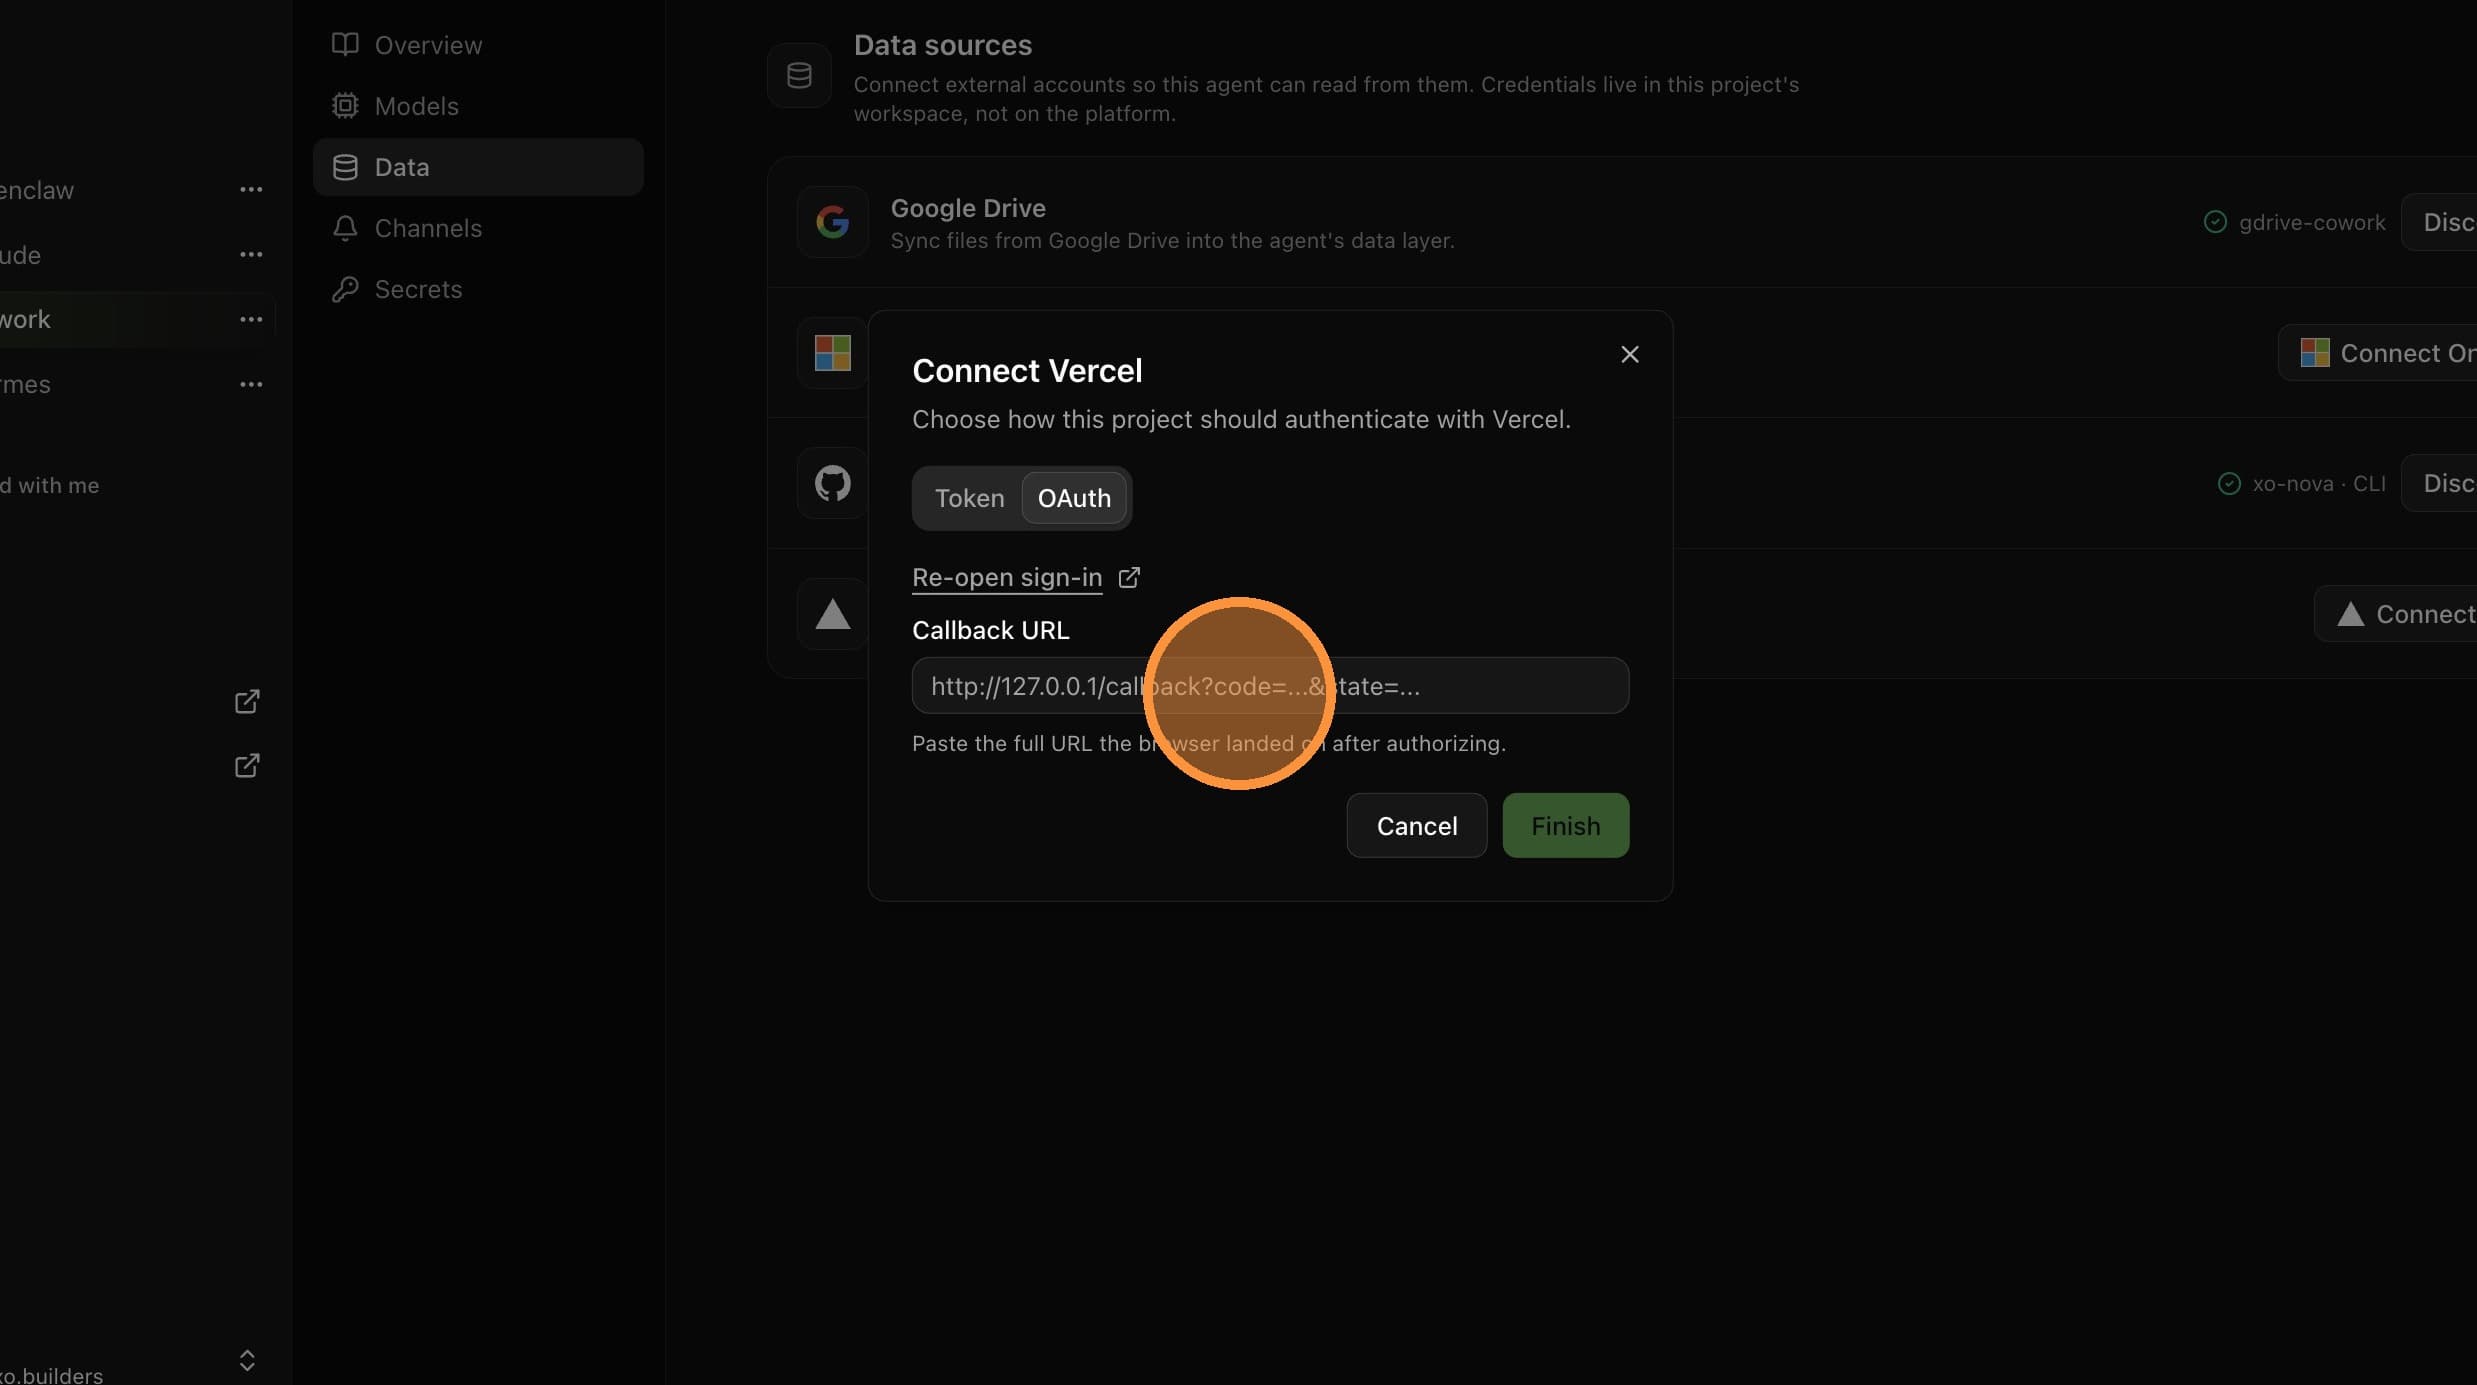Click the Google Drive logo icon
The width and height of the screenshot is (2477, 1385).
(832, 222)
